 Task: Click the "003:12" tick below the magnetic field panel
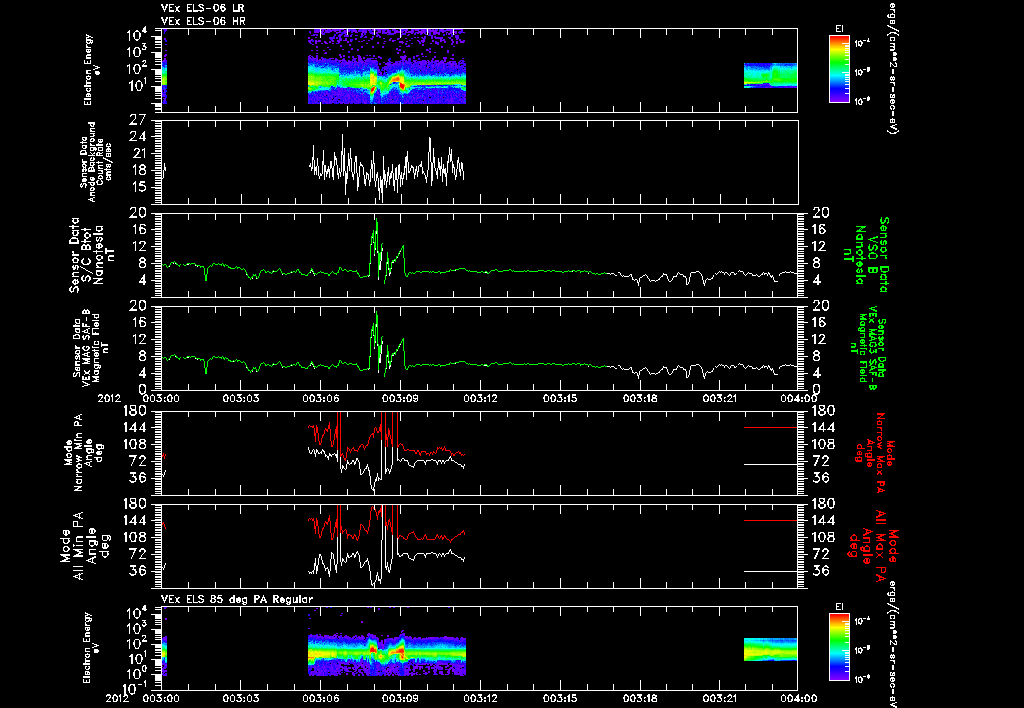[x=481, y=398]
